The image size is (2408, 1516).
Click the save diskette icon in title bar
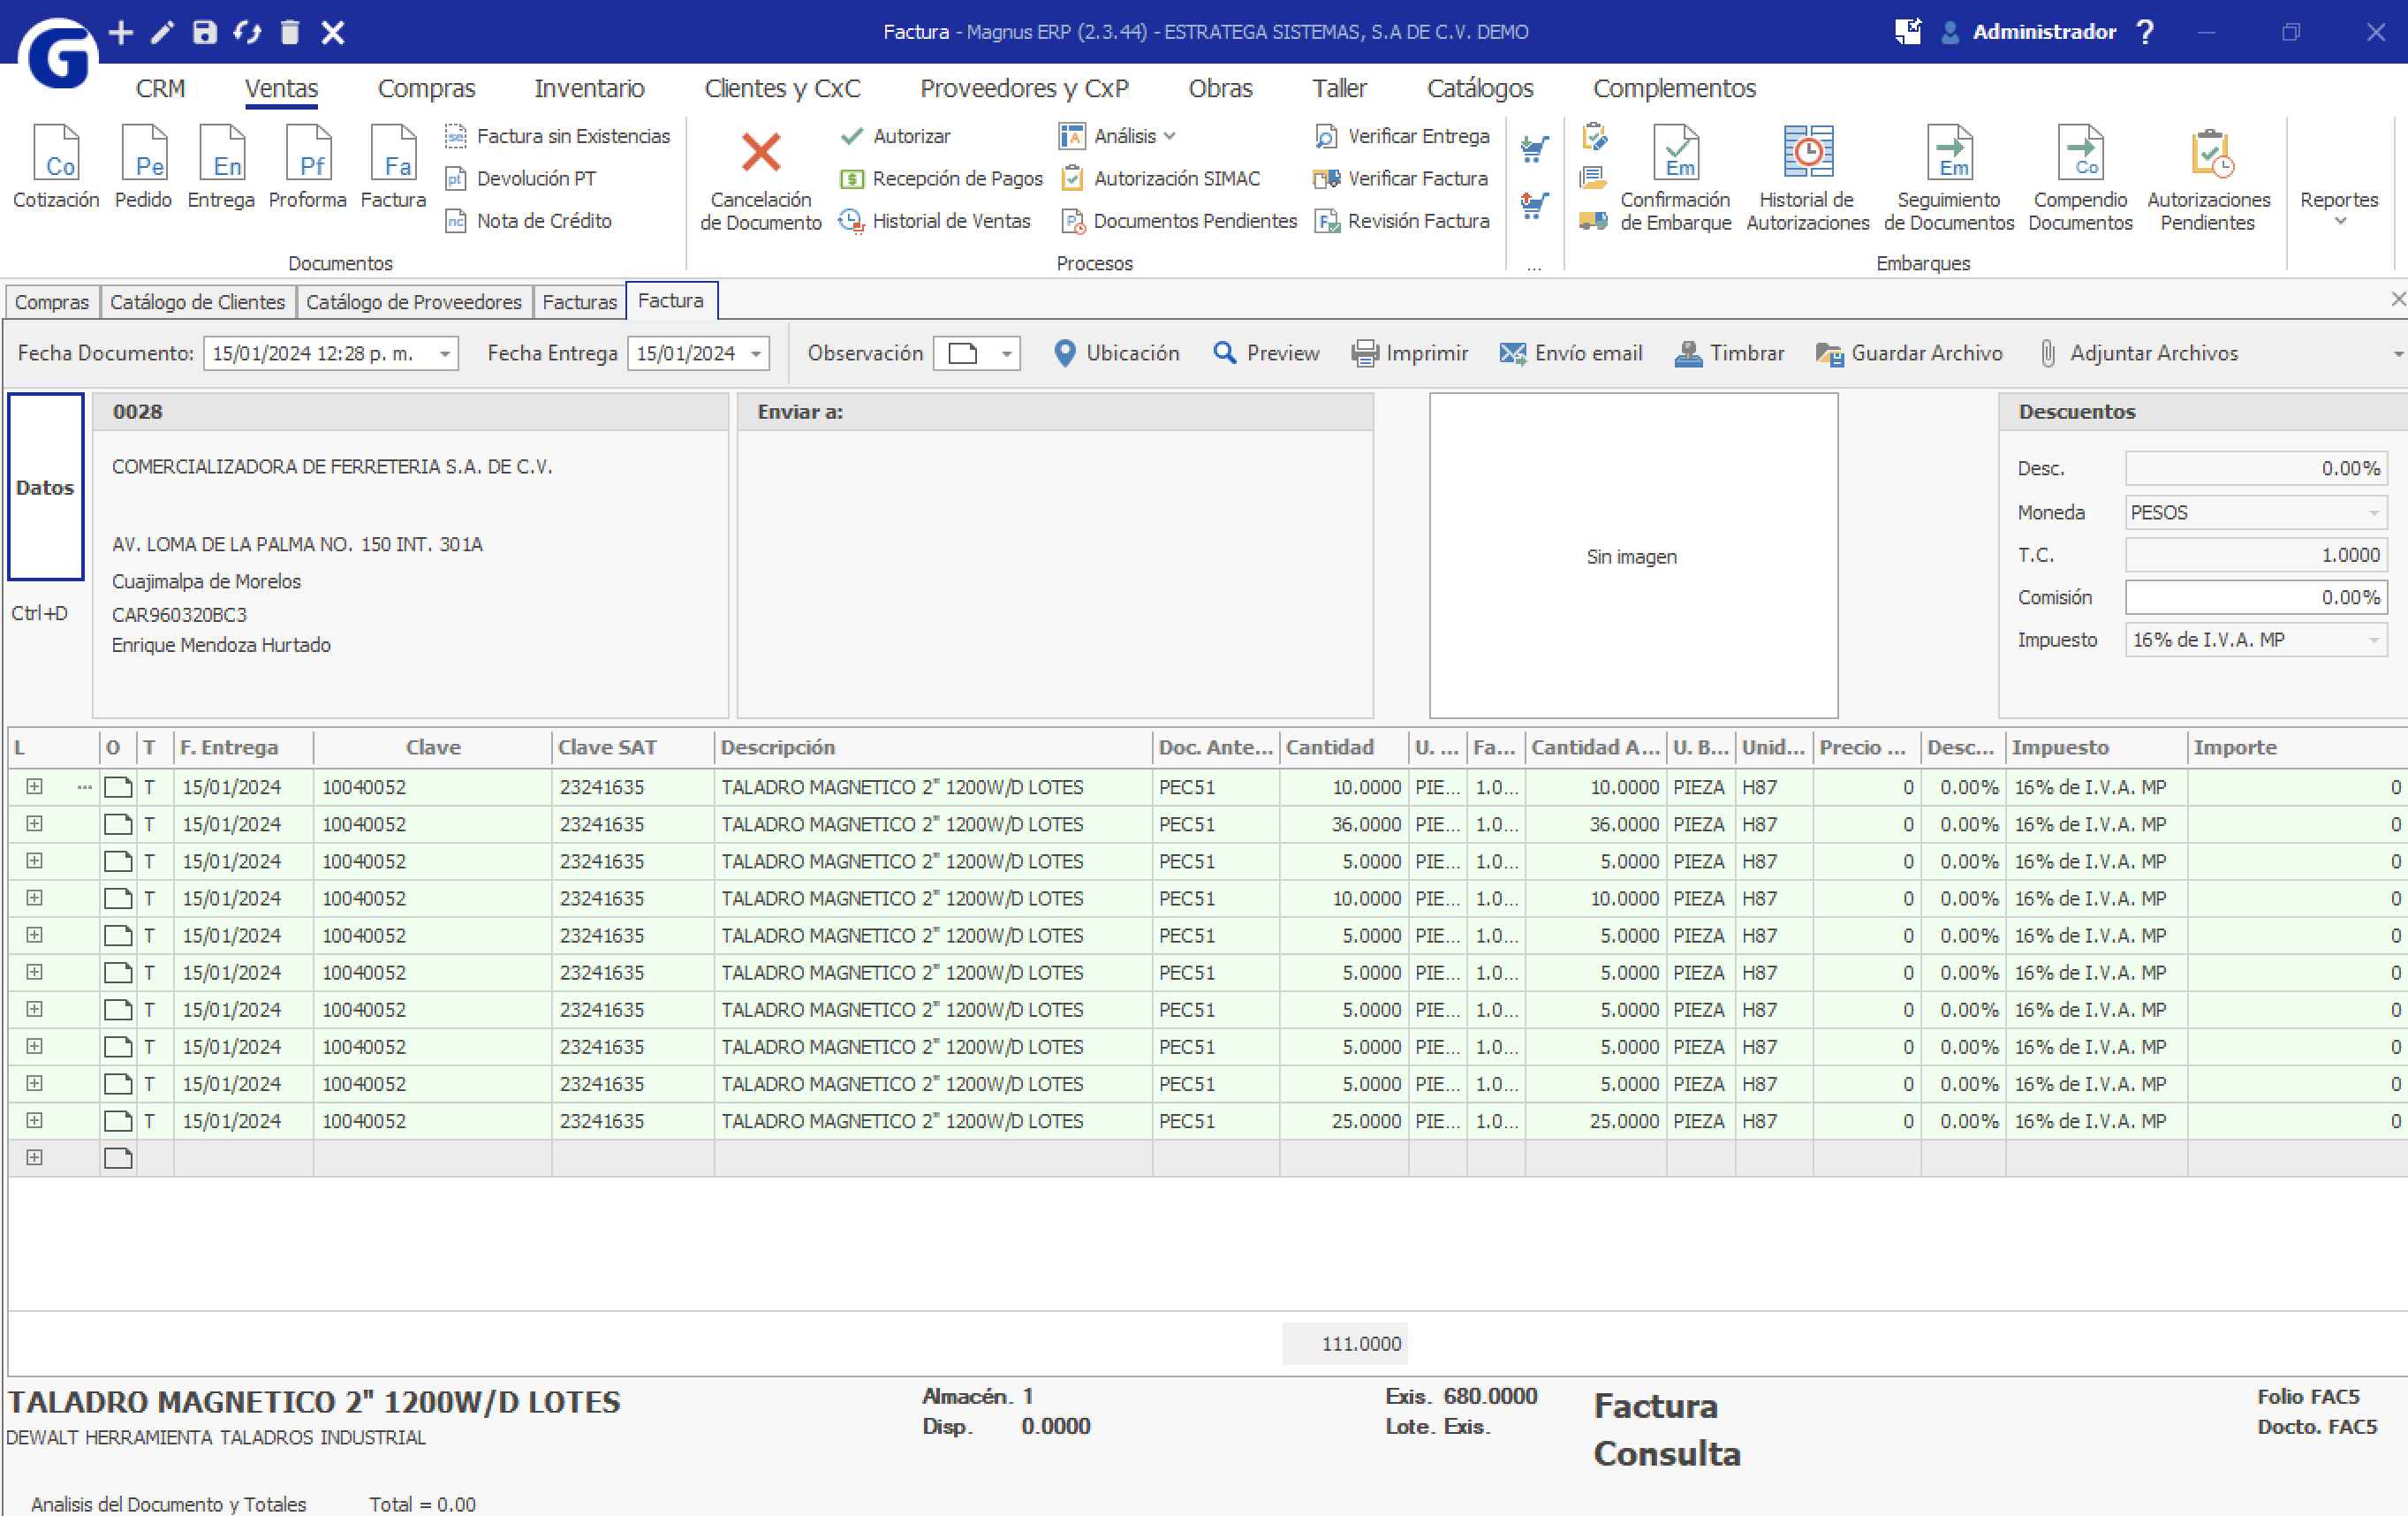point(205,32)
